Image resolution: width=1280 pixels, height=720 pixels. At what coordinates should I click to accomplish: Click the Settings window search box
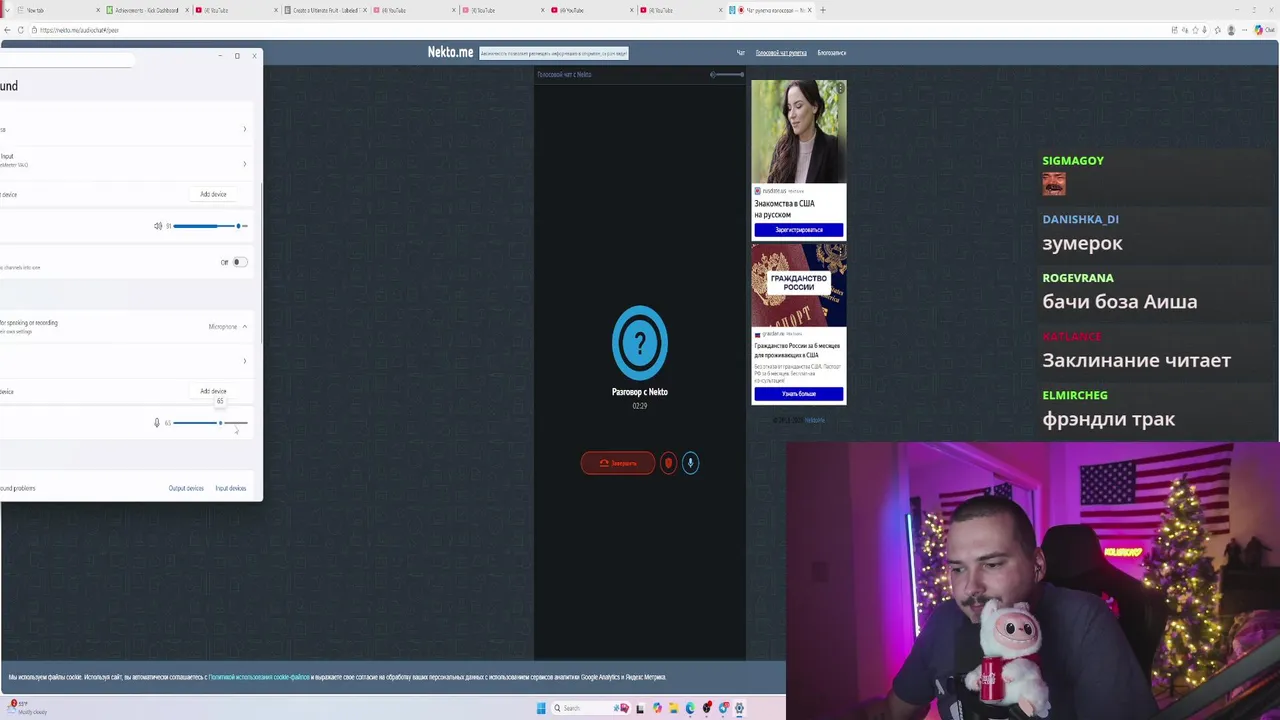(x=66, y=61)
